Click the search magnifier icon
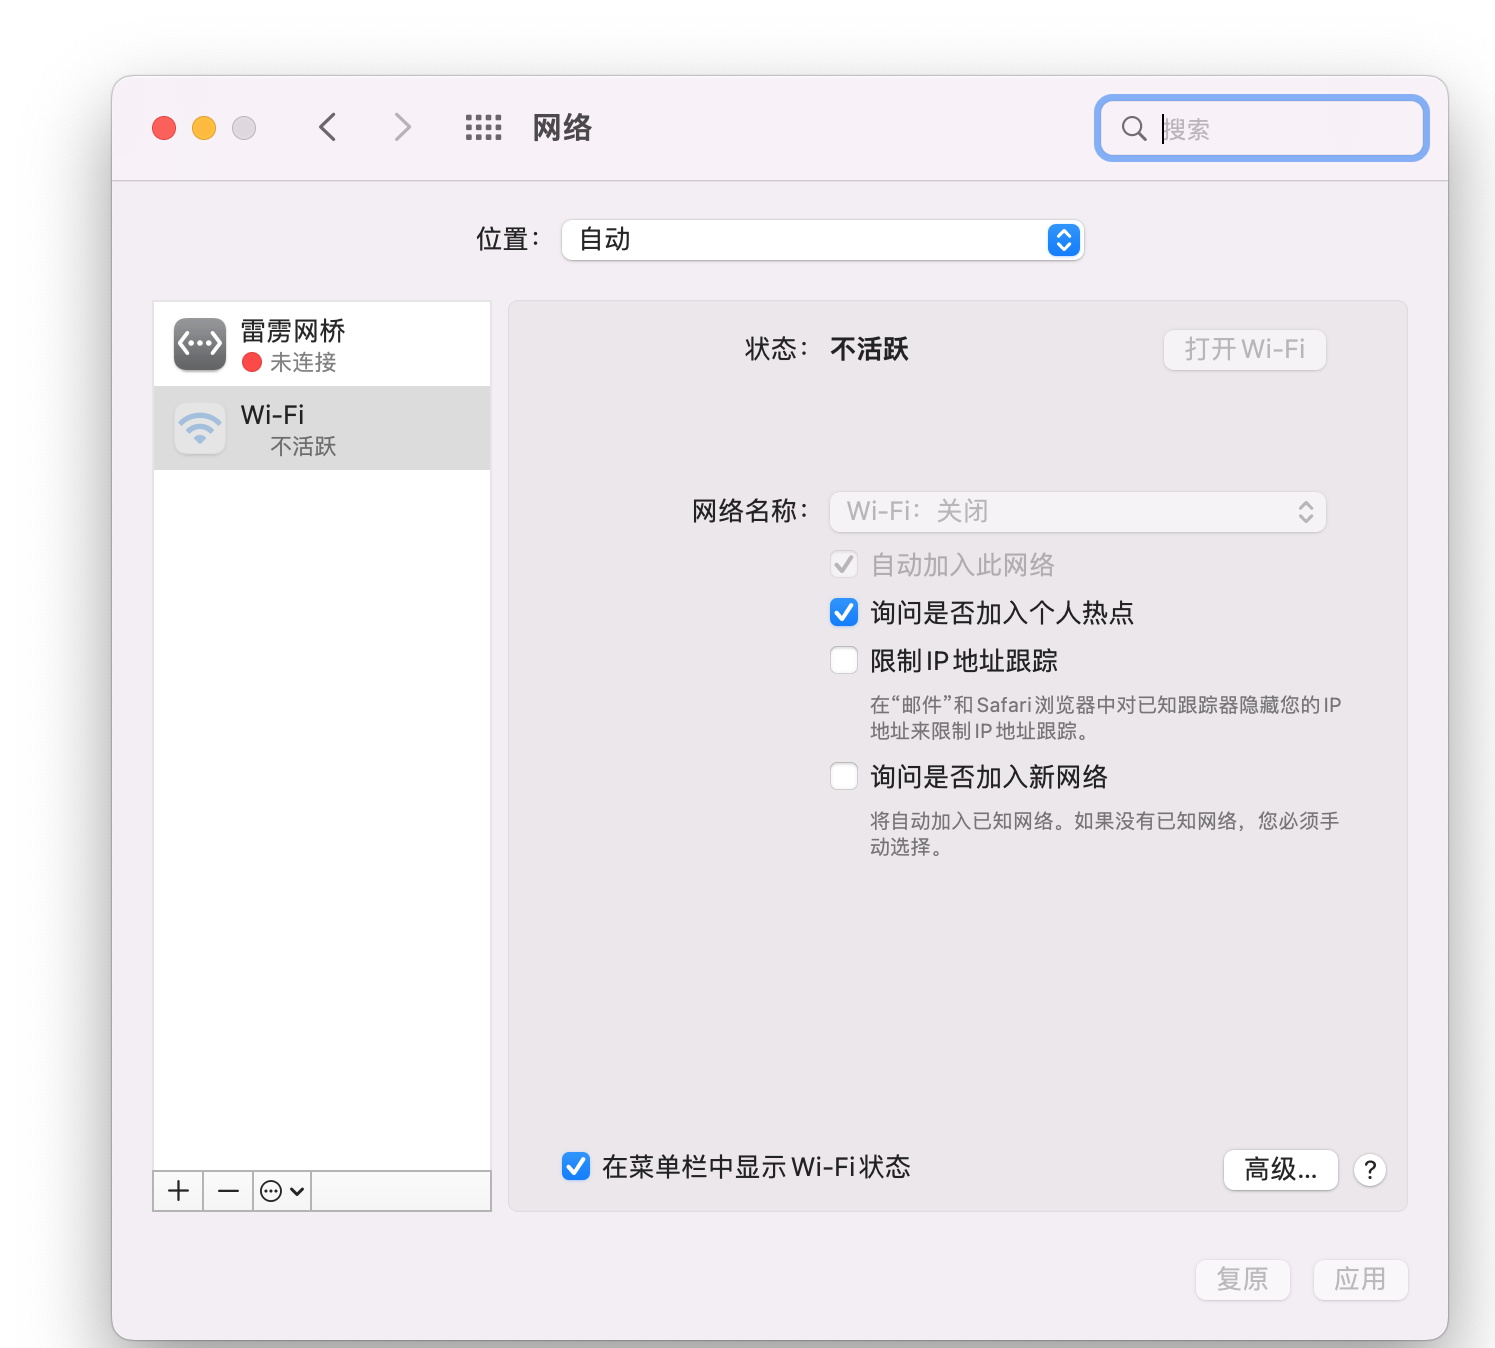The width and height of the screenshot is (1495, 1348). coord(1133,128)
